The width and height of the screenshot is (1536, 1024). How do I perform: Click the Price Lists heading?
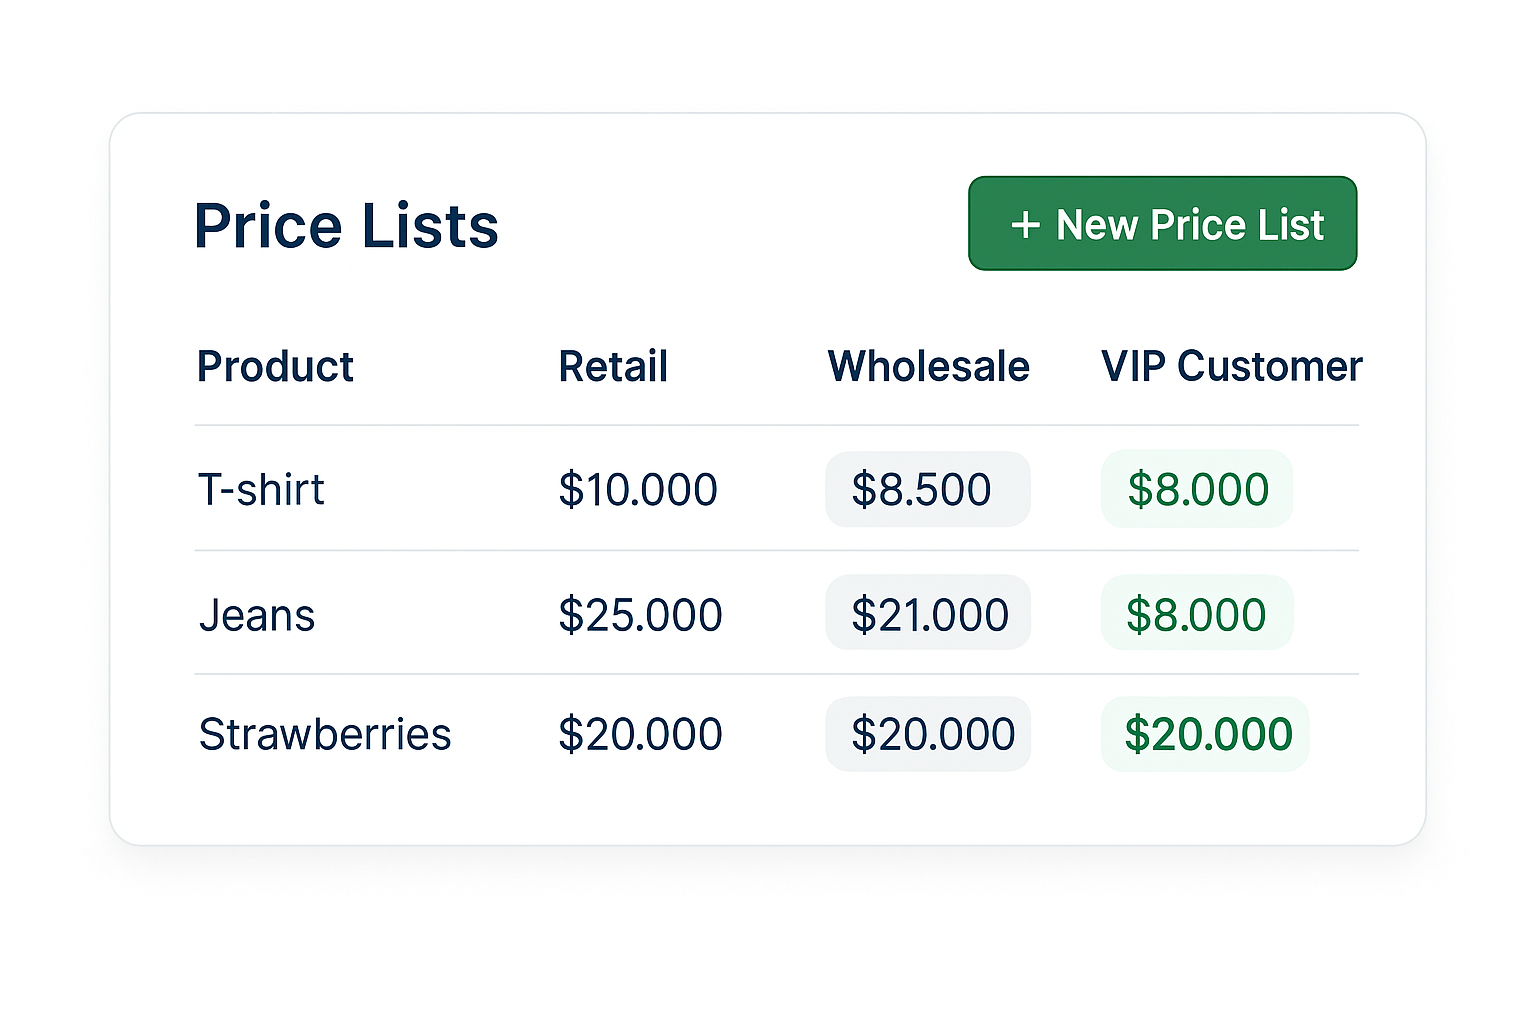(346, 226)
